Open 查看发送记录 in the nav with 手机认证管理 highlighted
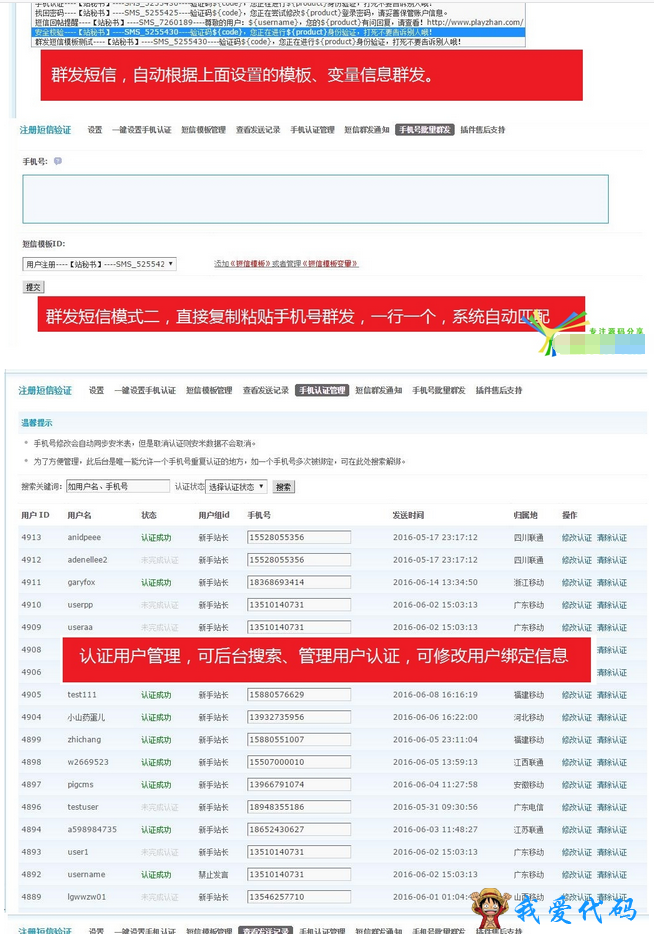The width and height of the screenshot is (654, 934). tap(266, 391)
